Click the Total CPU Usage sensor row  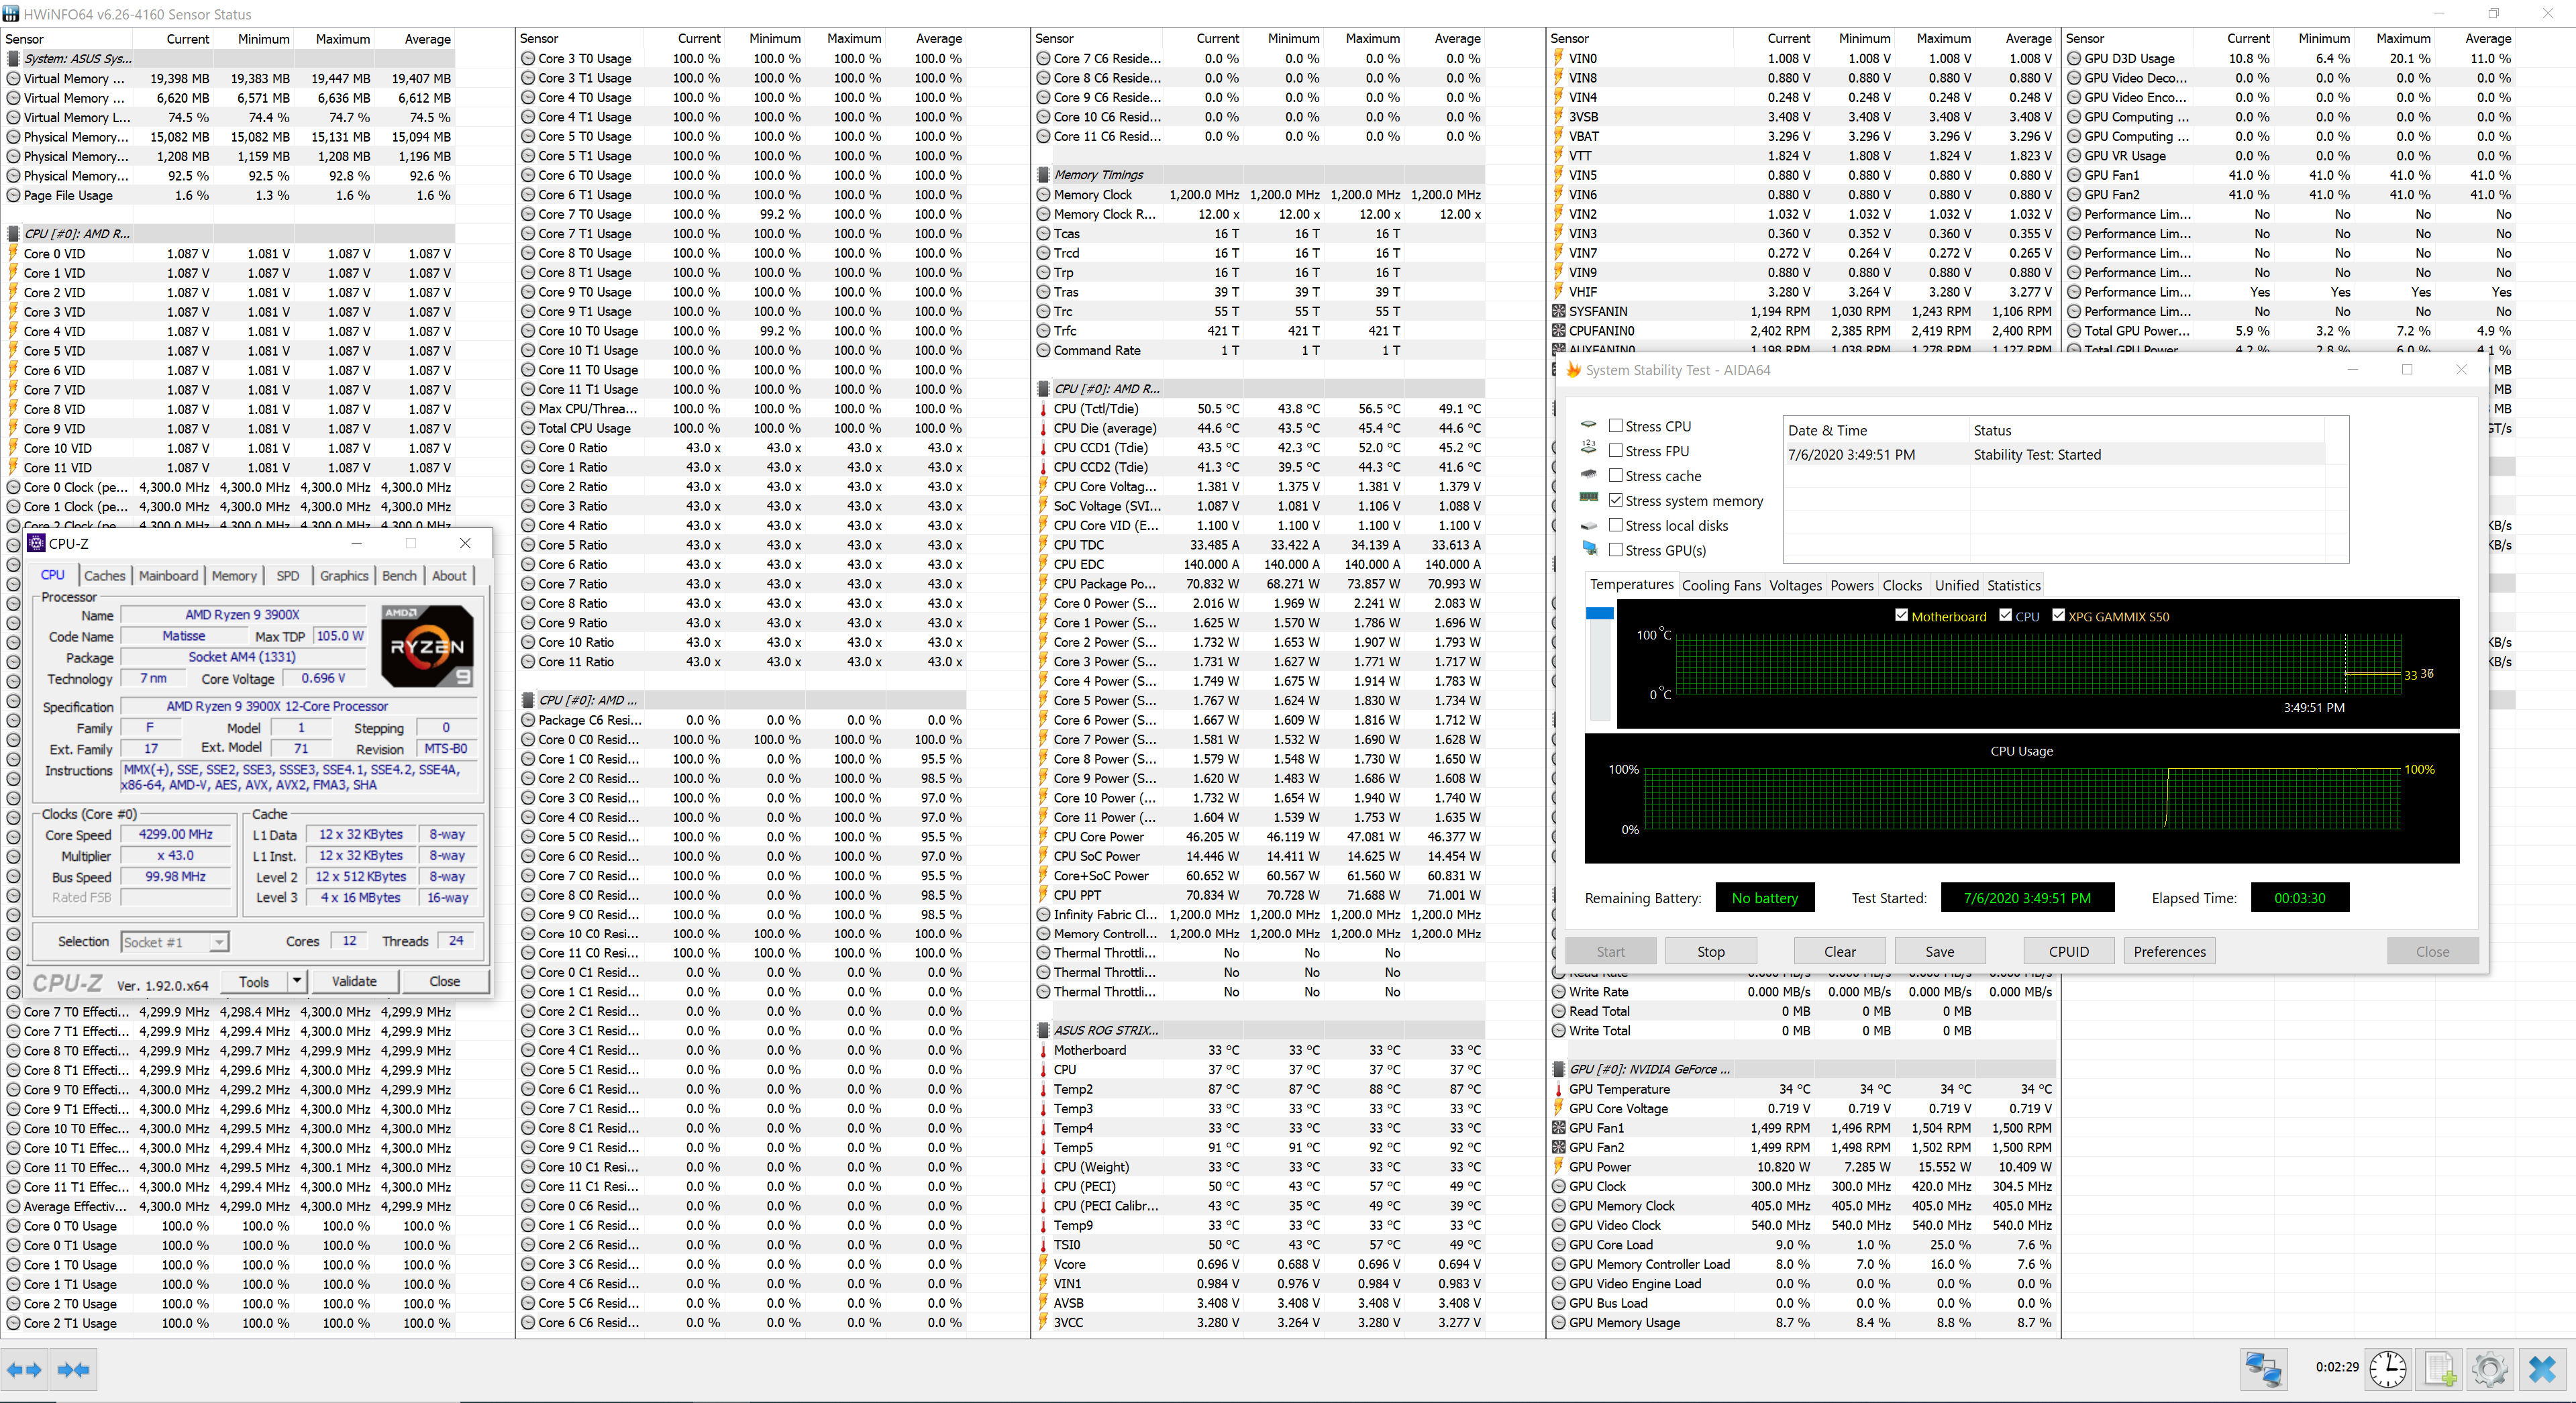[742, 428]
